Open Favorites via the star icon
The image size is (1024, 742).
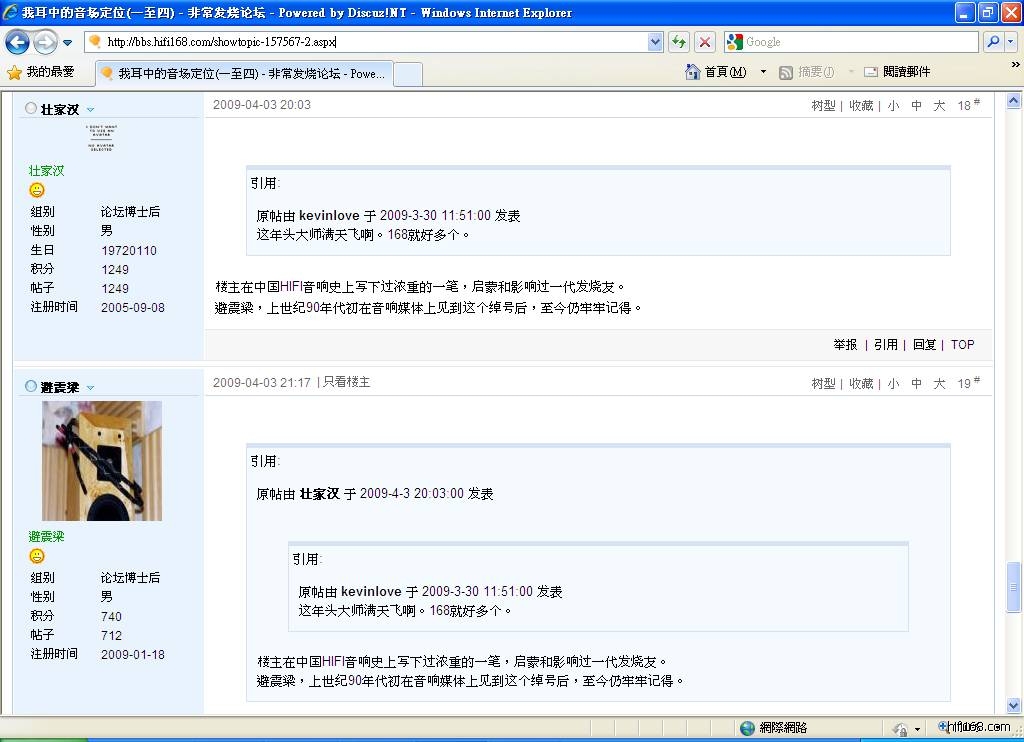[x=14, y=72]
